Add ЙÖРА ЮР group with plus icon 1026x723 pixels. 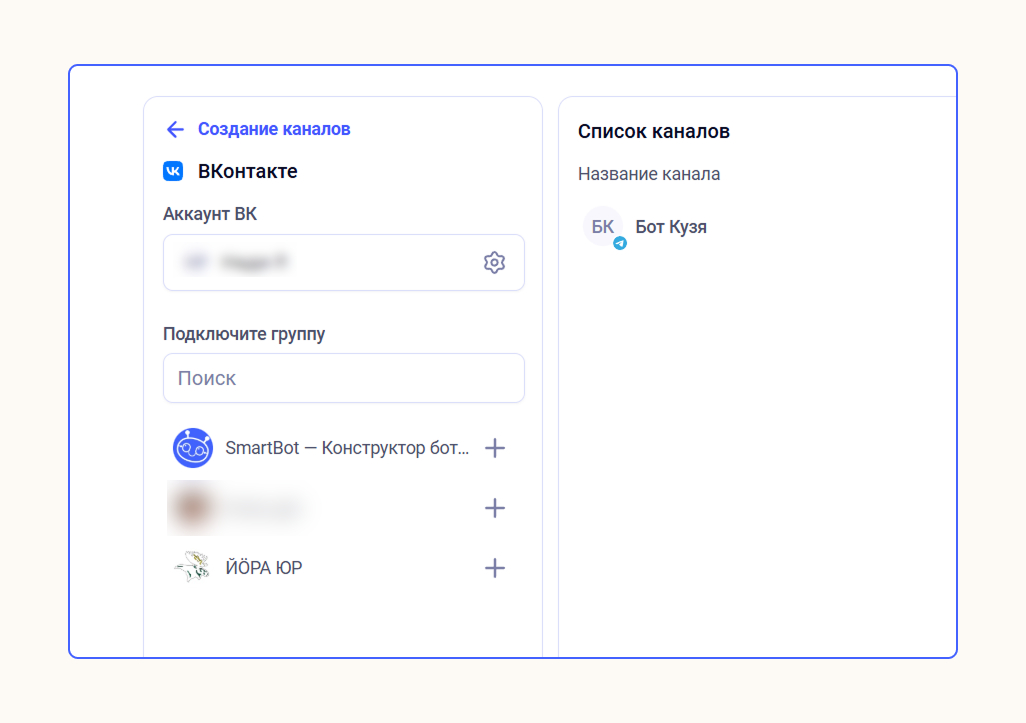tap(495, 567)
